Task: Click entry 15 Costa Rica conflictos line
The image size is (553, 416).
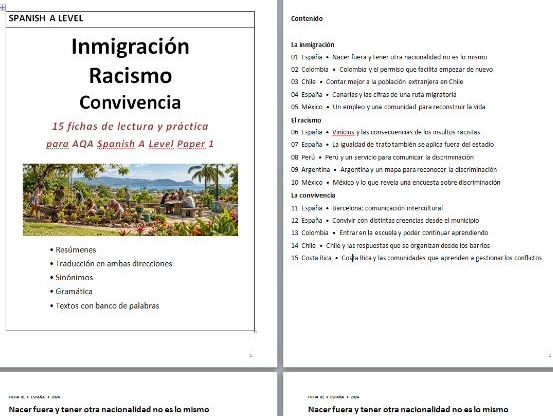Action: click(x=416, y=258)
